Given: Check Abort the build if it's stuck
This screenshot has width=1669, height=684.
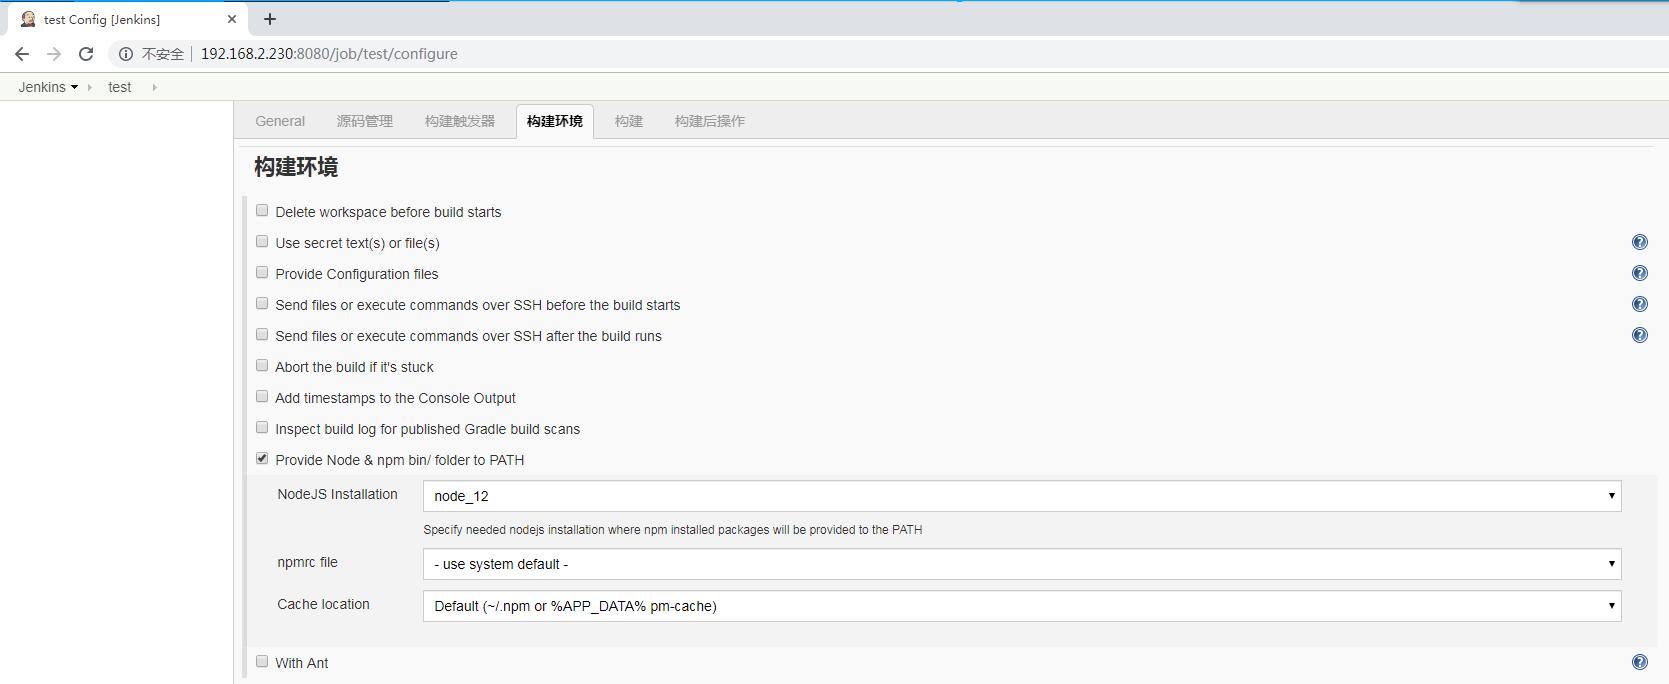Looking at the screenshot, I should click(262, 366).
